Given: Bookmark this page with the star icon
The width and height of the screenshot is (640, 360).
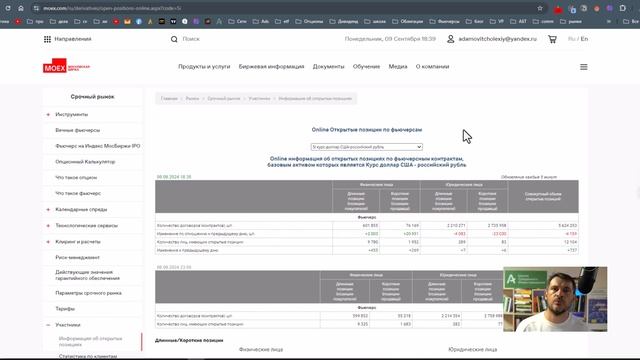Looking at the screenshot, I should coord(540,8).
